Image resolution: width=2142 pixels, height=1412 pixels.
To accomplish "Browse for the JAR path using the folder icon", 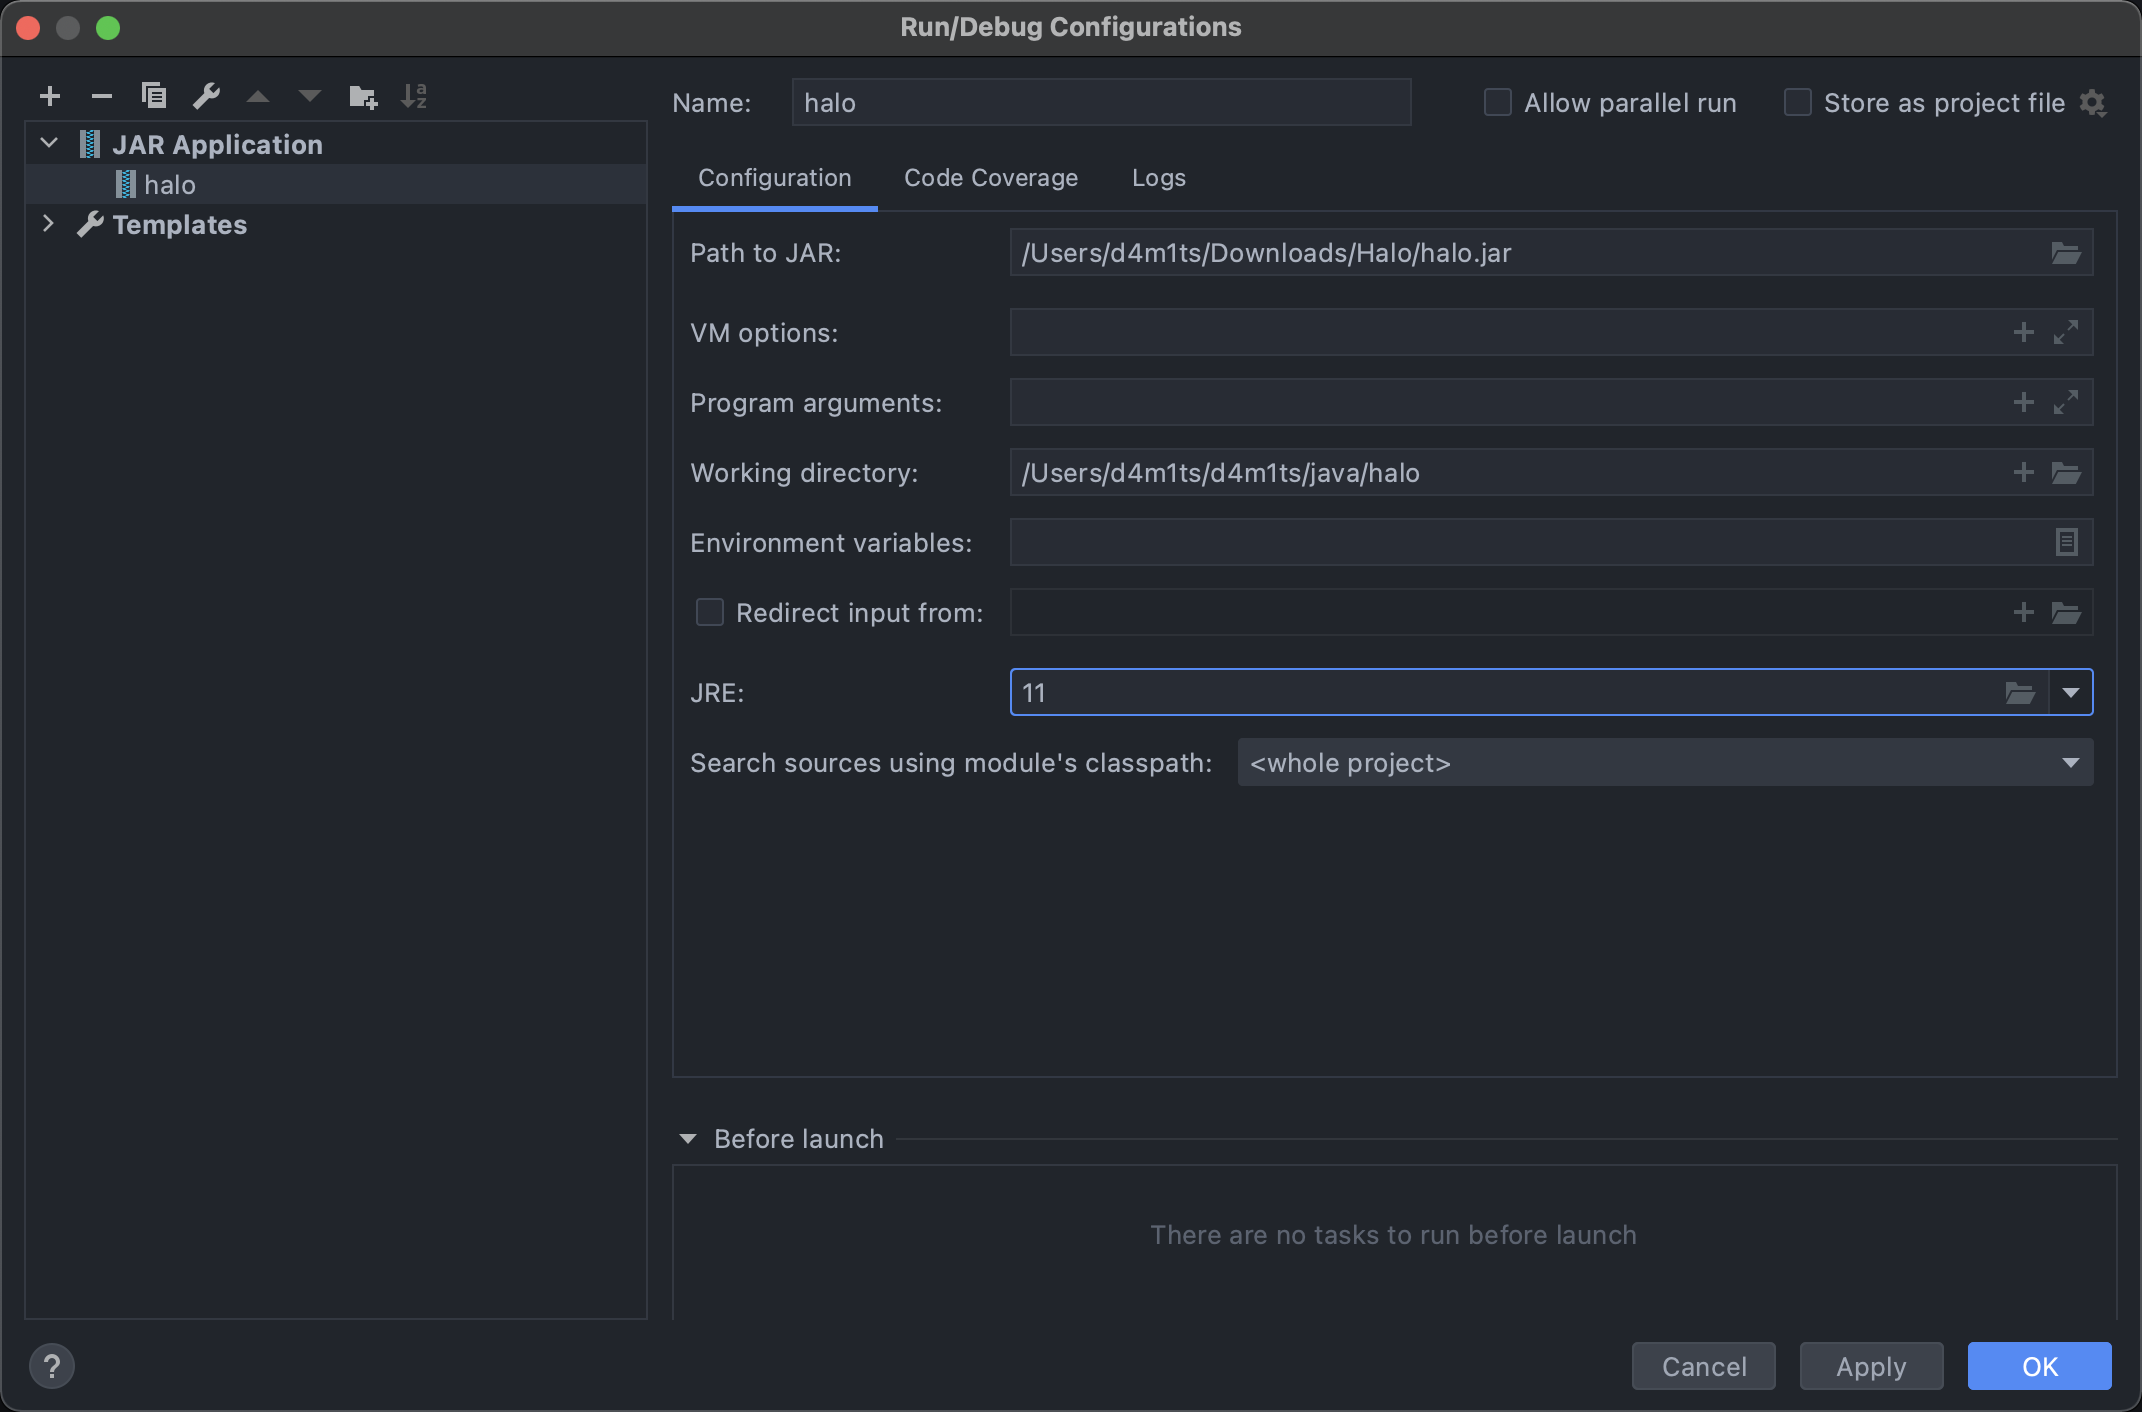I will tap(2066, 253).
